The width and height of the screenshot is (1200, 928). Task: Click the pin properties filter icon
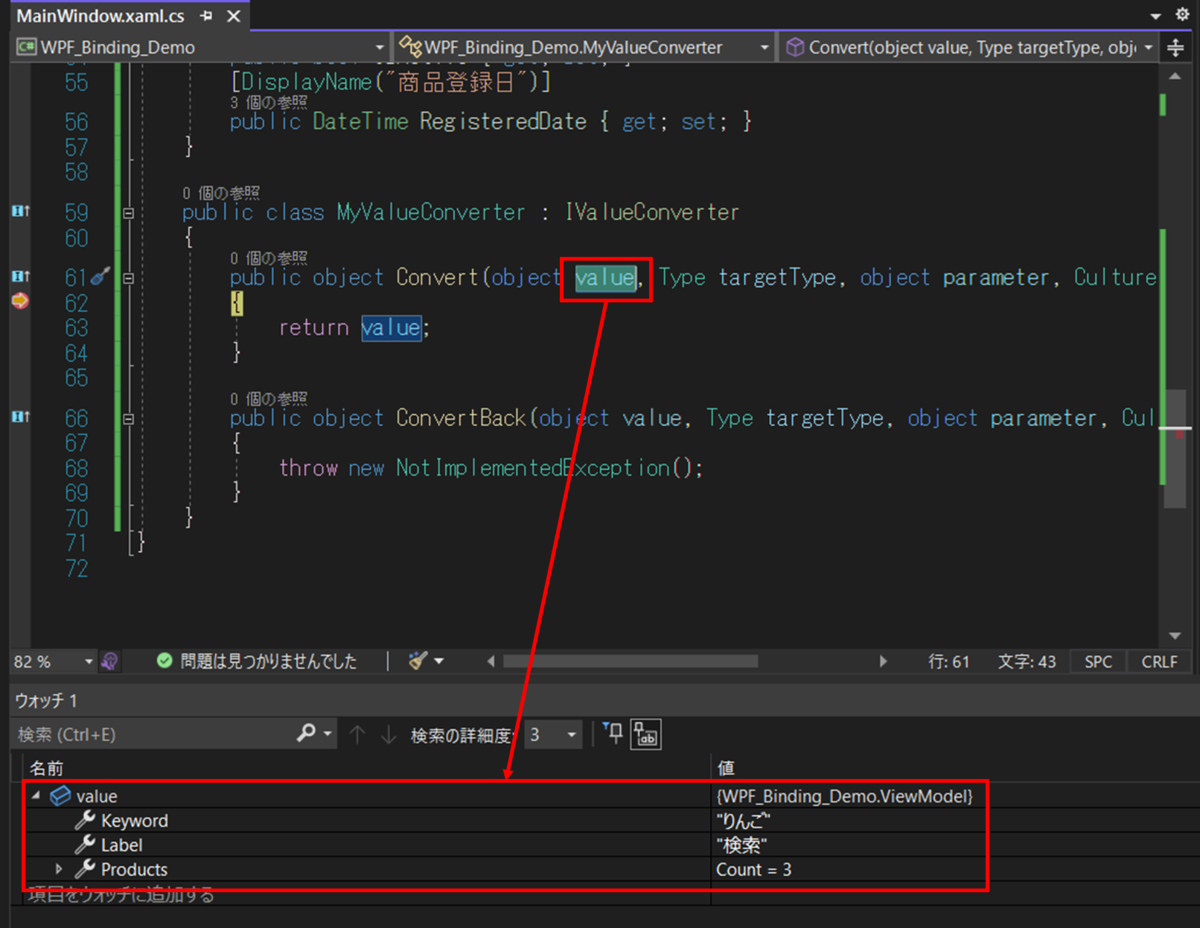(614, 735)
